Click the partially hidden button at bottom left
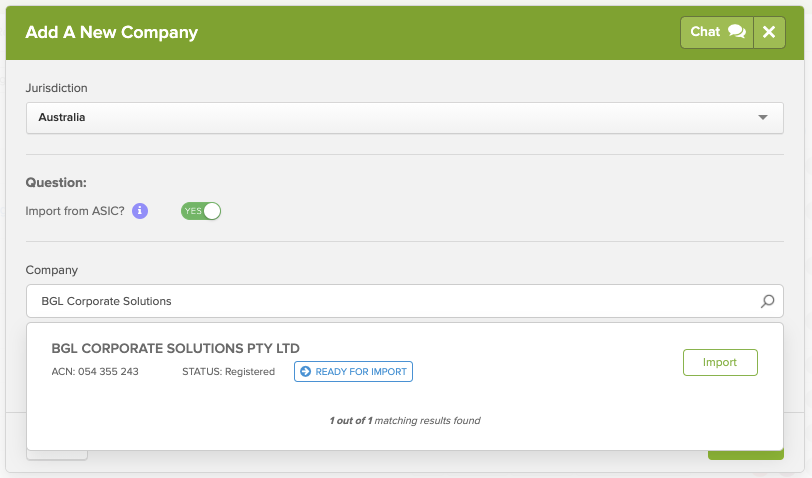This screenshot has width=812, height=478. 56,455
